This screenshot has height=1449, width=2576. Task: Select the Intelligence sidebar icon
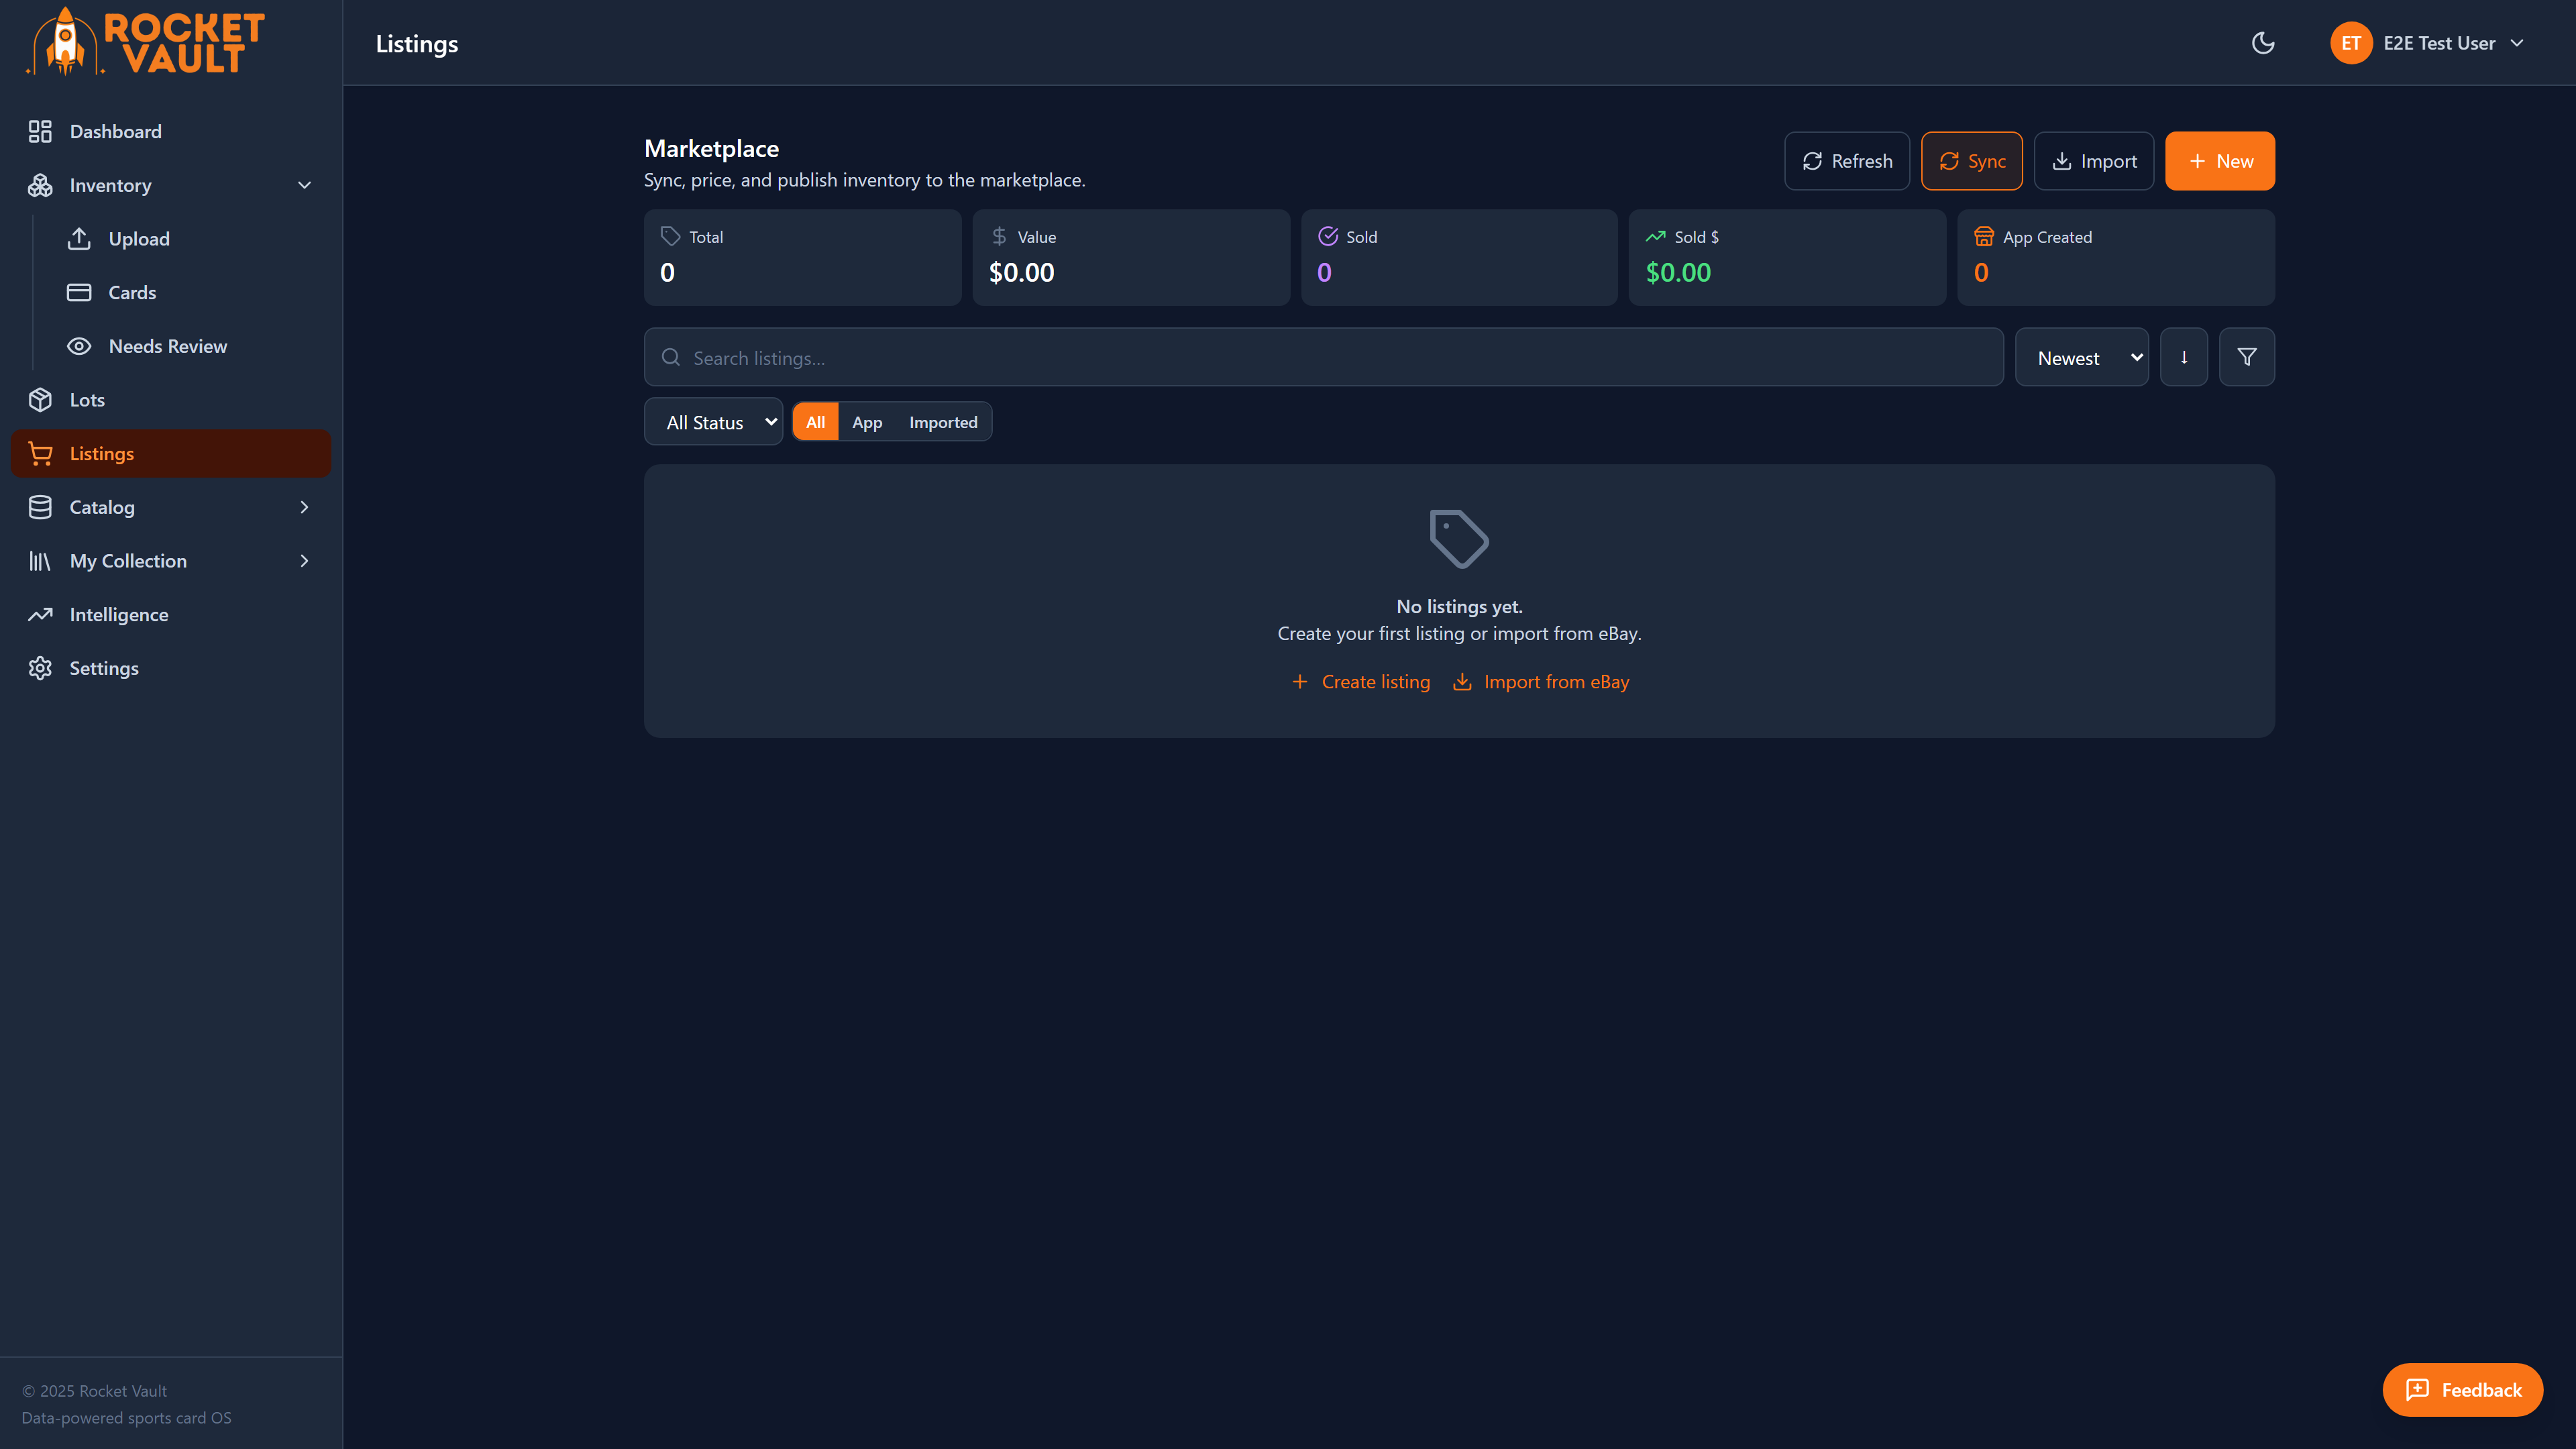[41, 614]
